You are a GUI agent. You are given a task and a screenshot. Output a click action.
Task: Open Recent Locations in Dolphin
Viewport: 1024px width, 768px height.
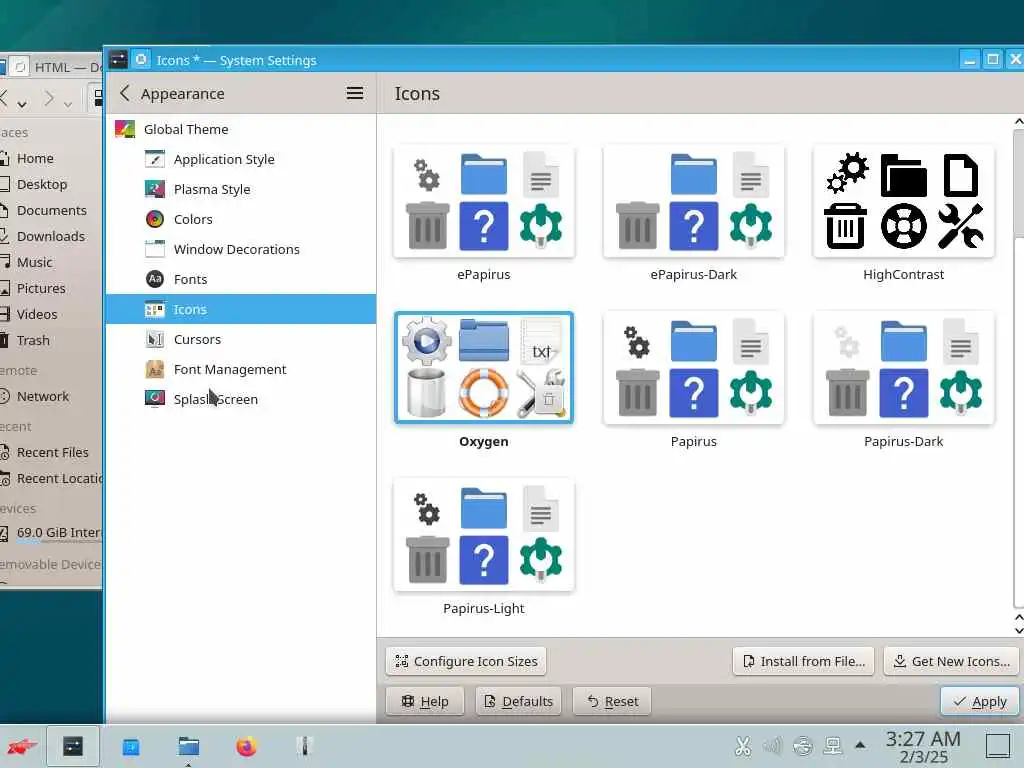tap(51, 479)
